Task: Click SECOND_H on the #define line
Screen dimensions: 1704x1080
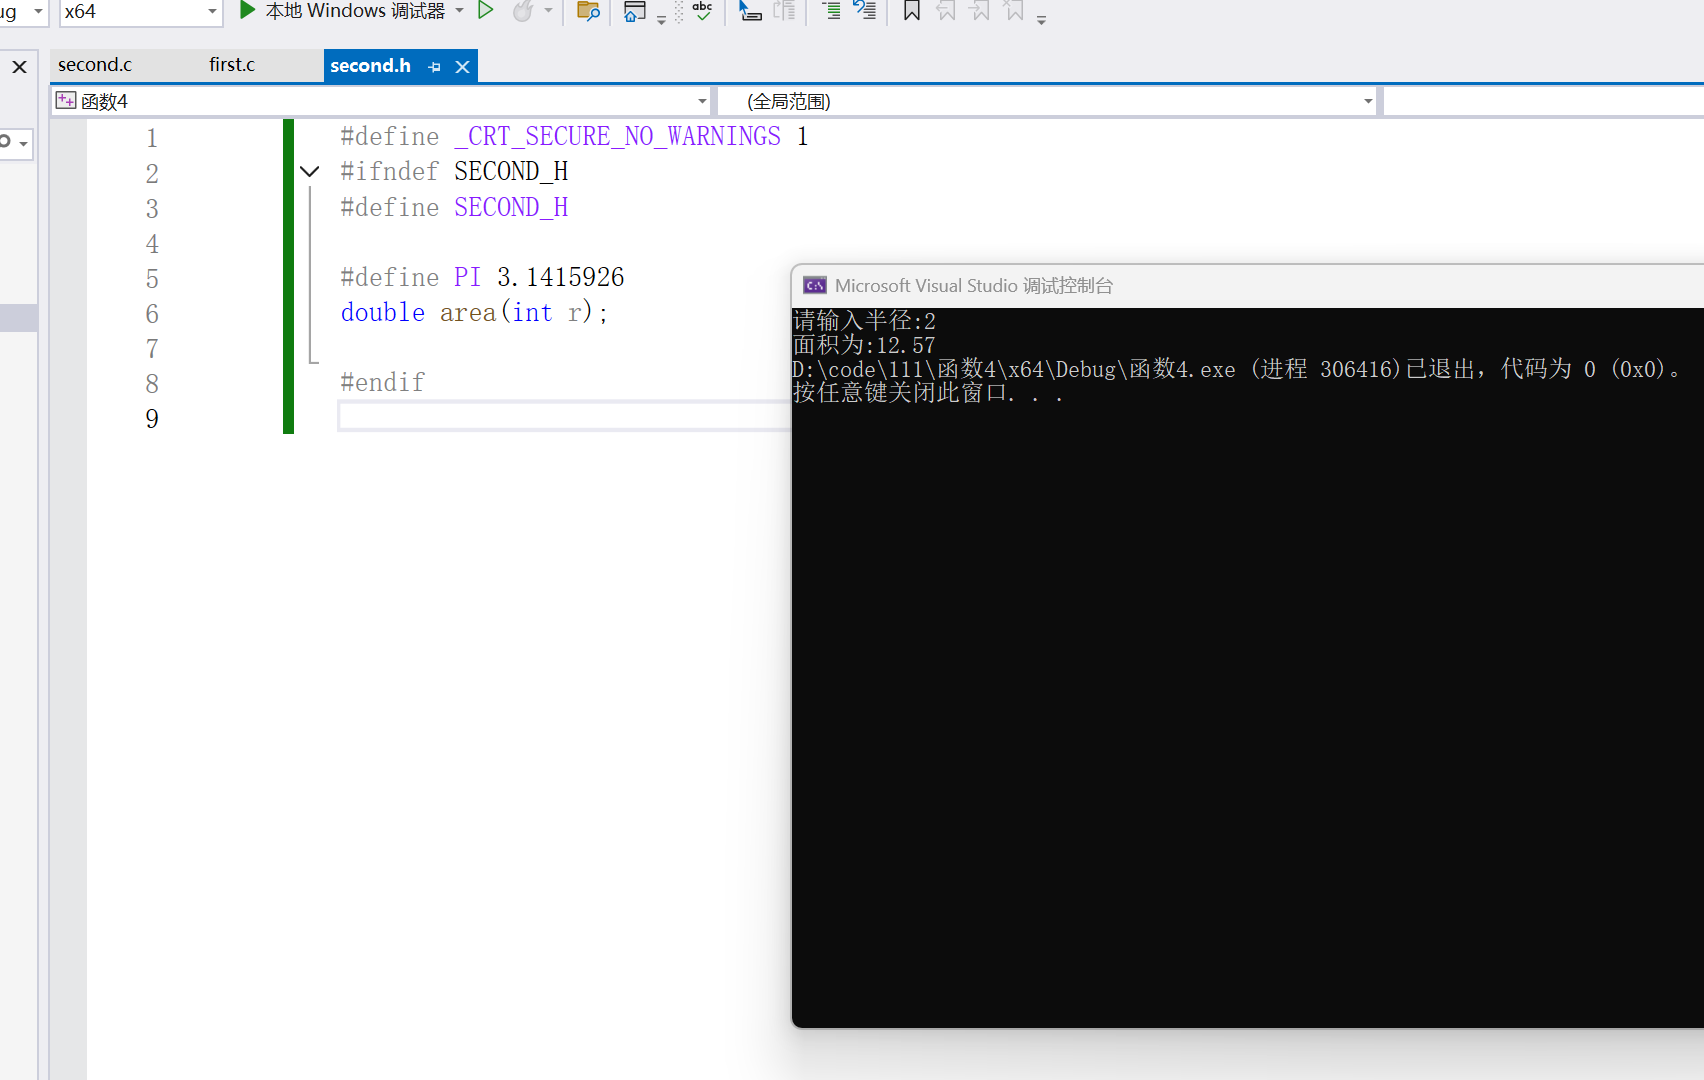Action: click(511, 207)
